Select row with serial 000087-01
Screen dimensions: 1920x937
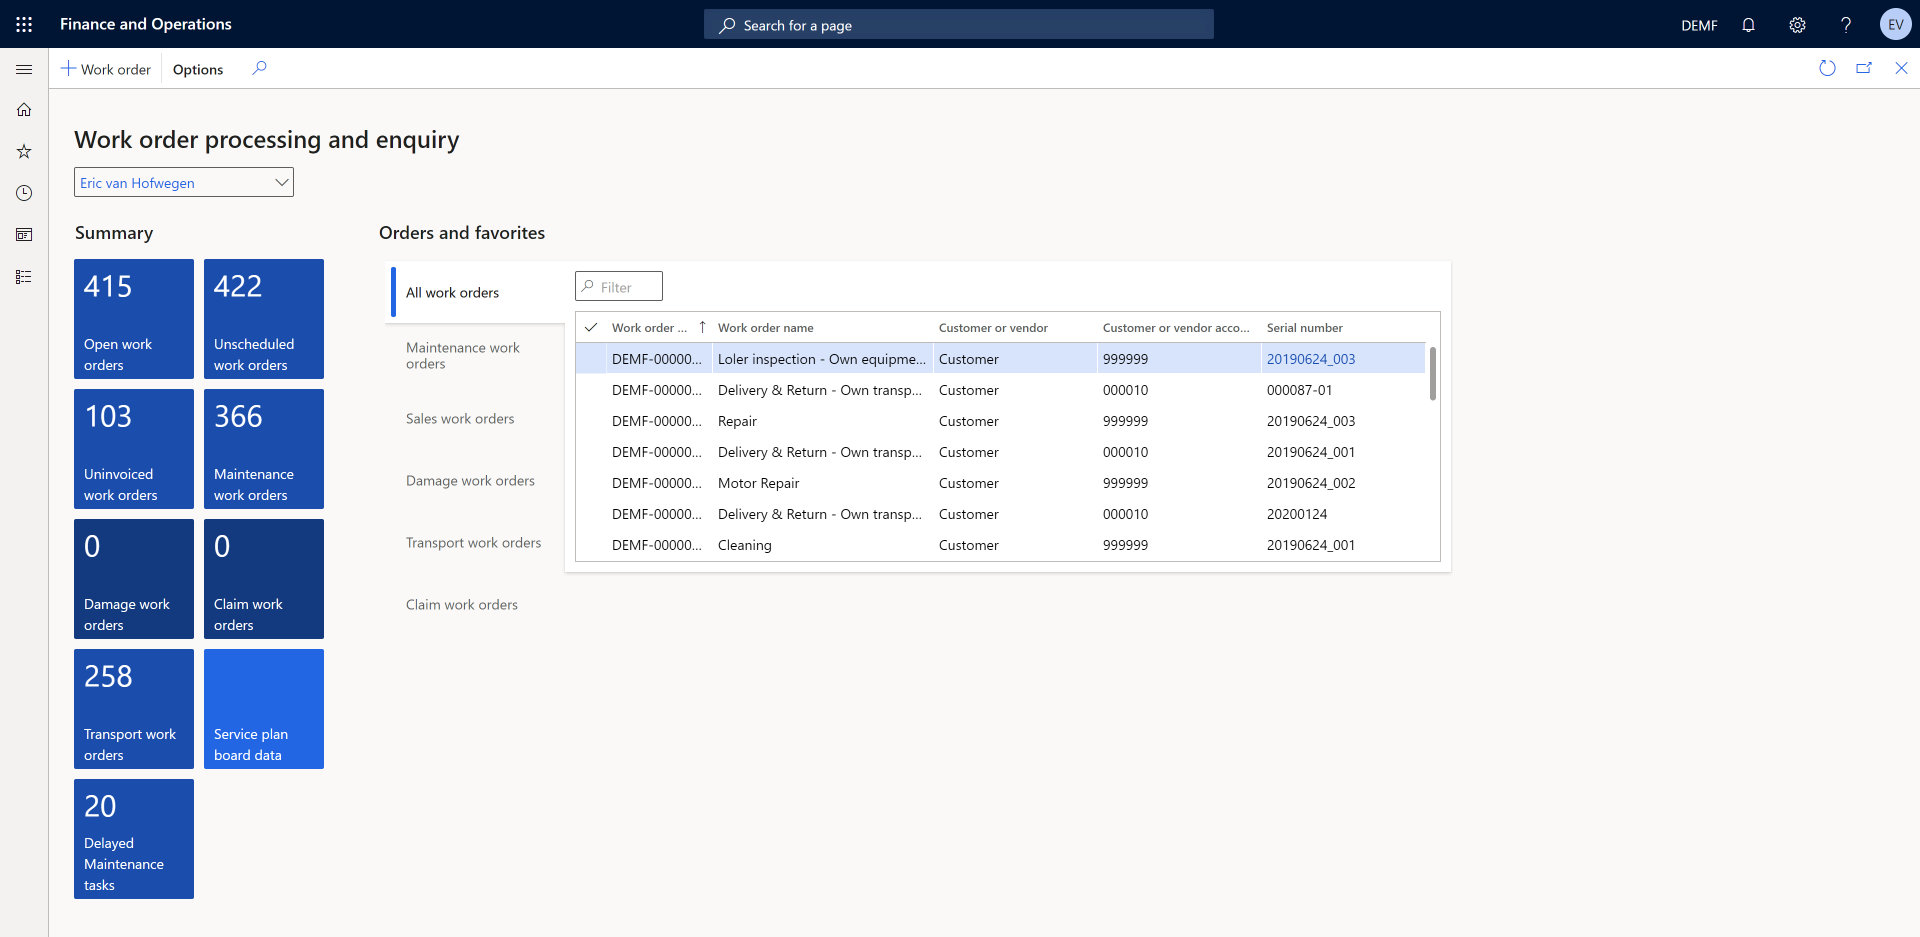point(1002,390)
